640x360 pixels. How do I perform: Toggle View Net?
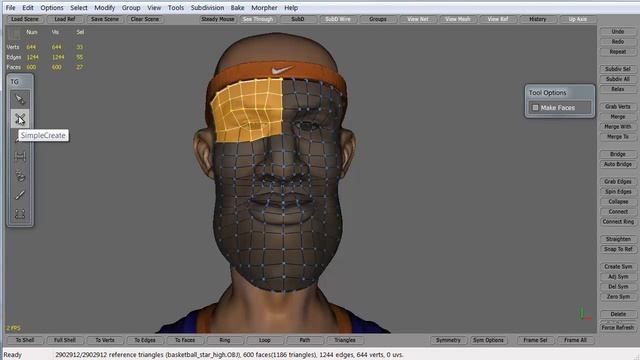pos(418,19)
